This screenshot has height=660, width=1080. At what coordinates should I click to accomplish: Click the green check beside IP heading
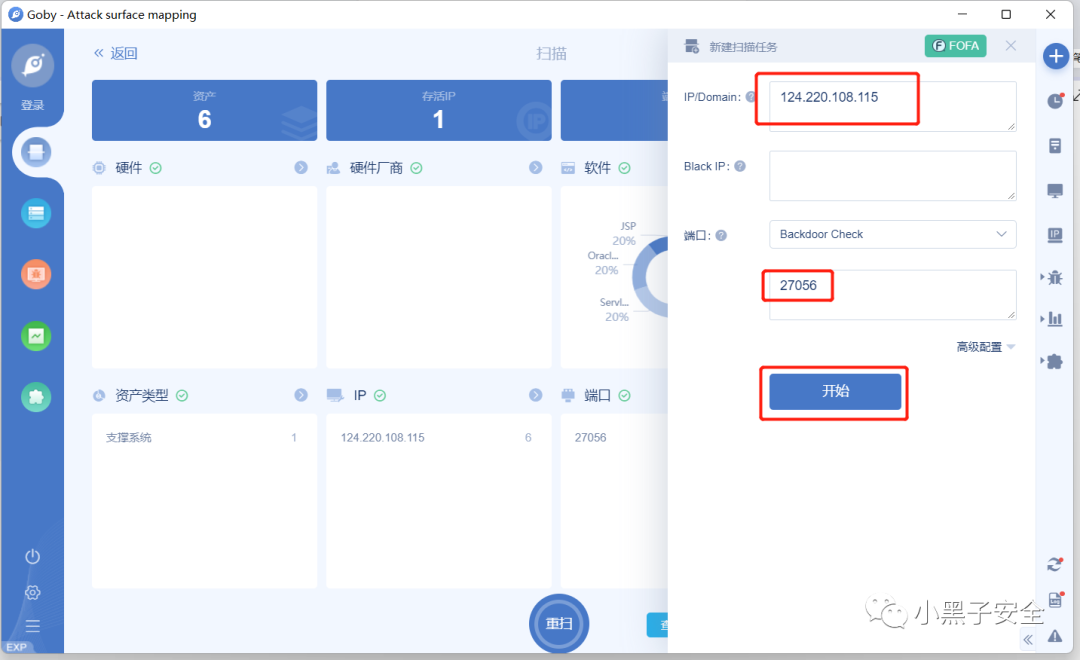(x=380, y=395)
